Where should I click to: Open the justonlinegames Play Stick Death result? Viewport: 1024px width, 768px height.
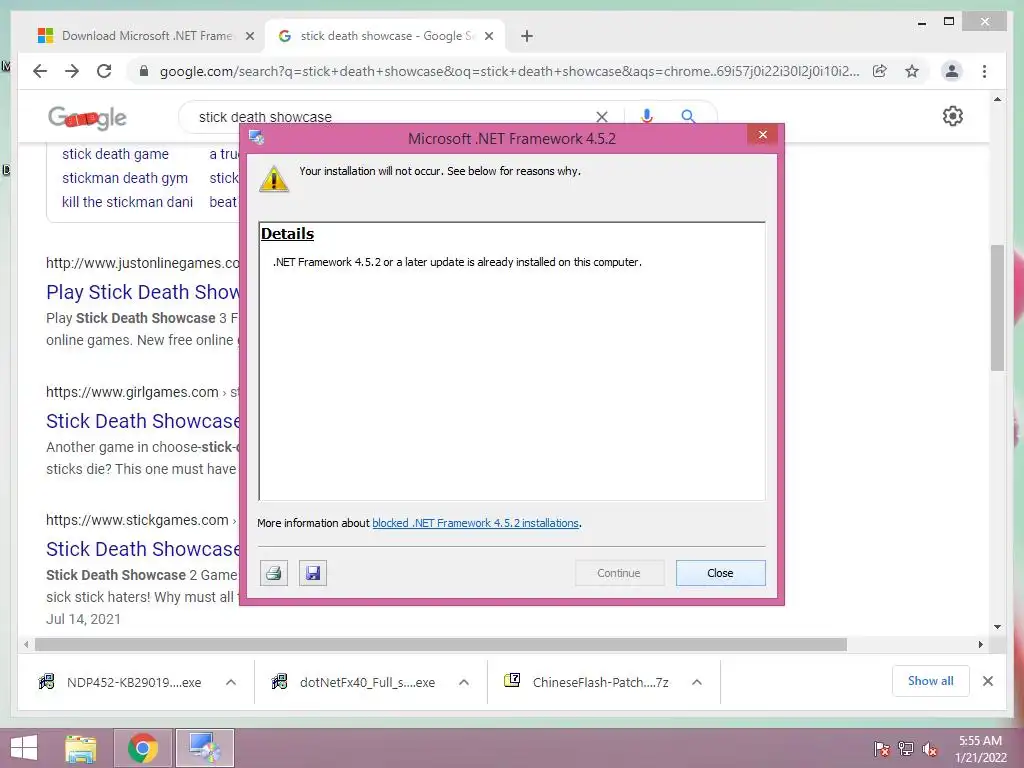(142, 292)
